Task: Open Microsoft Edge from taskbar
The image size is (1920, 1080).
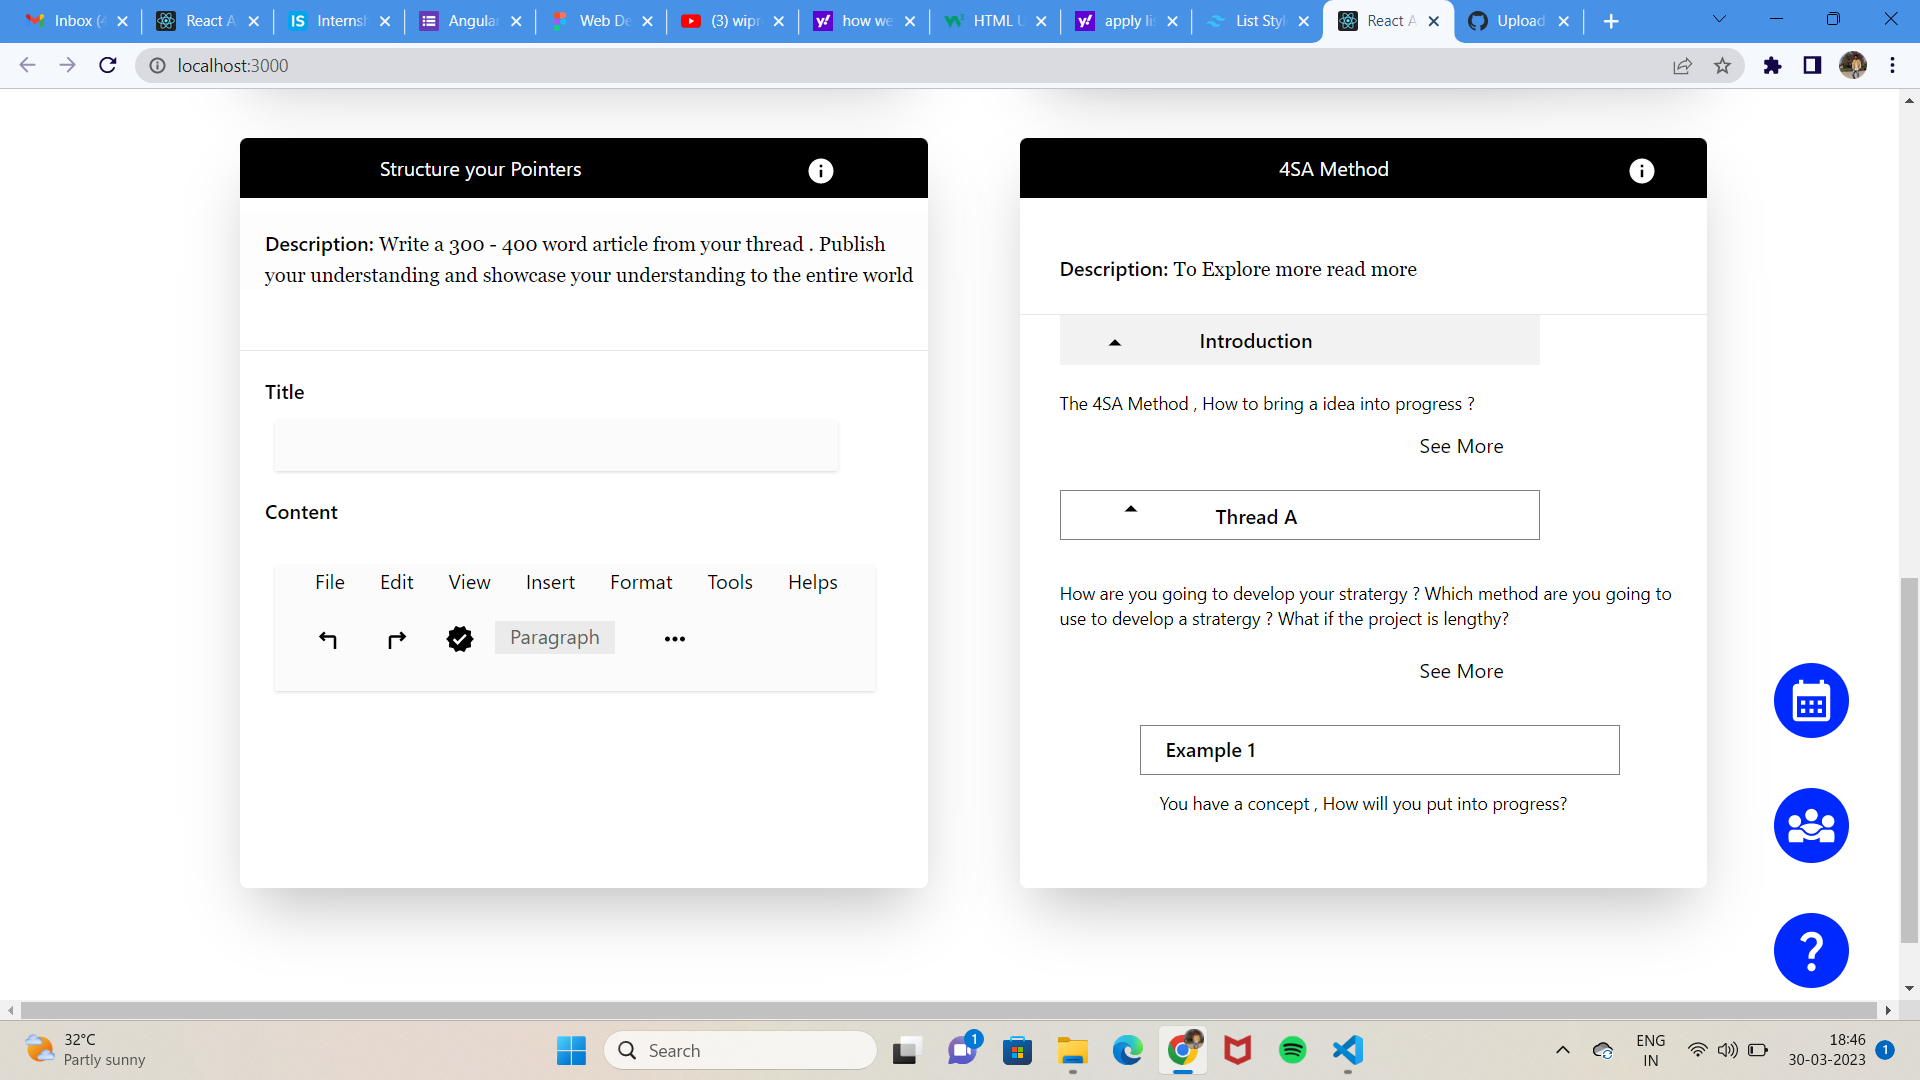Action: coord(1127,1050)
